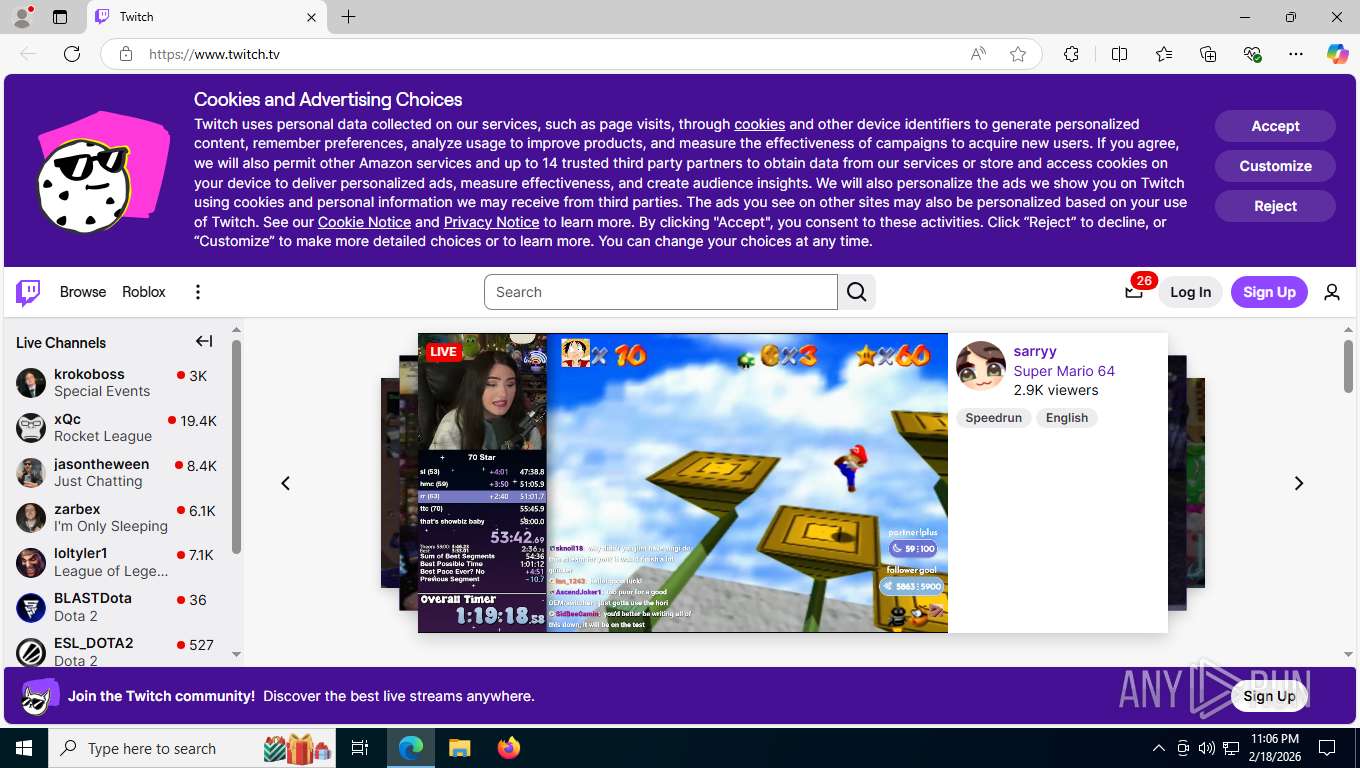
Task: Click the Log In button
Action: 1190,292
